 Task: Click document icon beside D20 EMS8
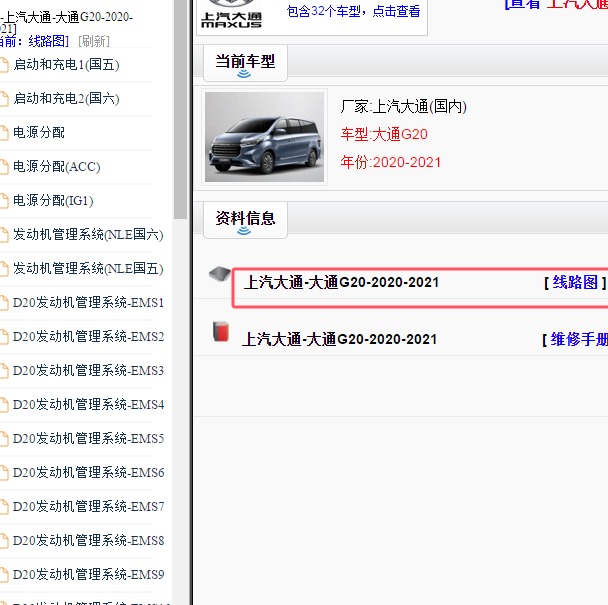tap(4, 541)
